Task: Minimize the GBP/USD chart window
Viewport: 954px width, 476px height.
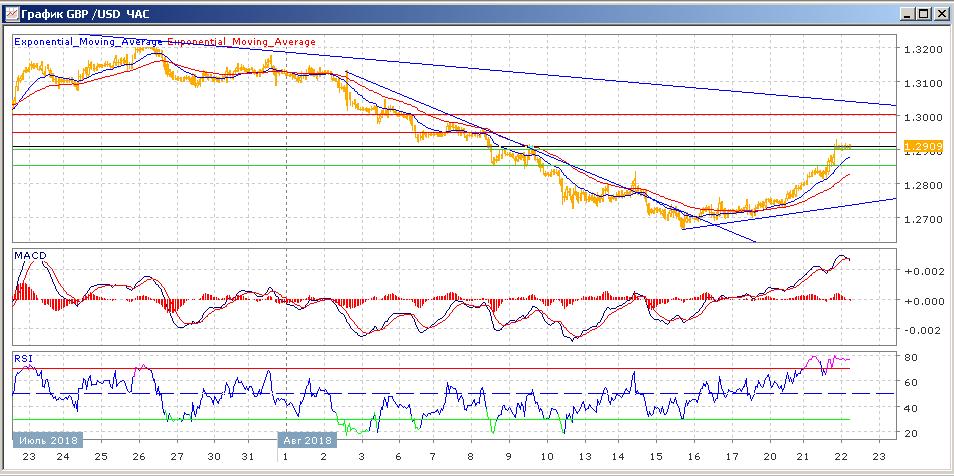Action: pyautogui.click(x=907, y=14)
